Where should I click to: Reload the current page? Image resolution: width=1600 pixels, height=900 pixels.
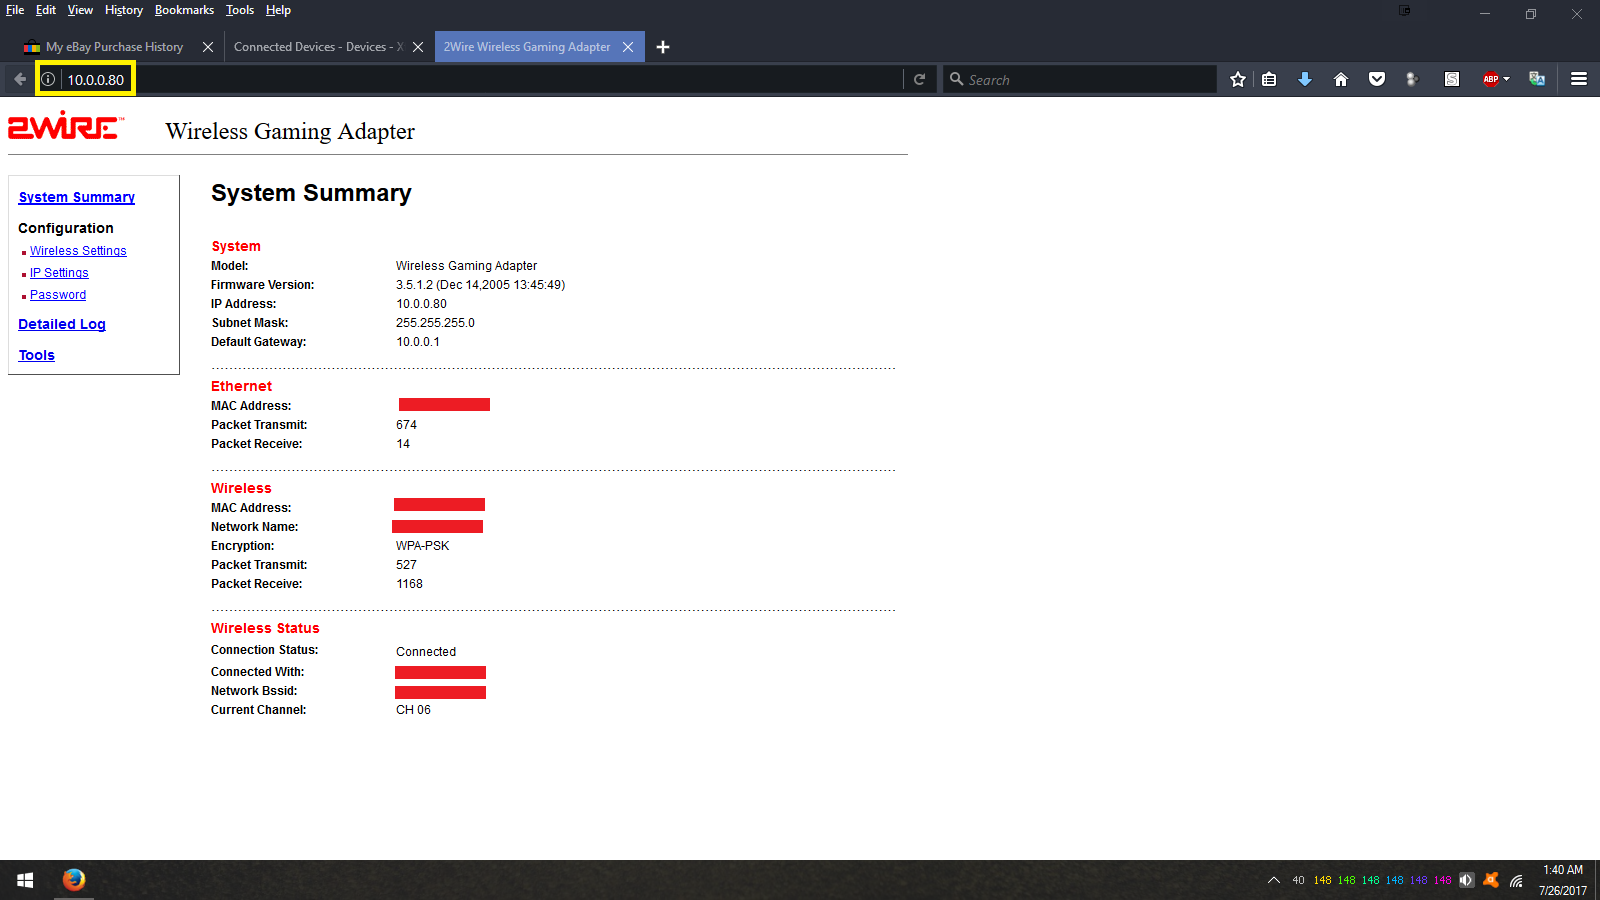click(919, 79)
